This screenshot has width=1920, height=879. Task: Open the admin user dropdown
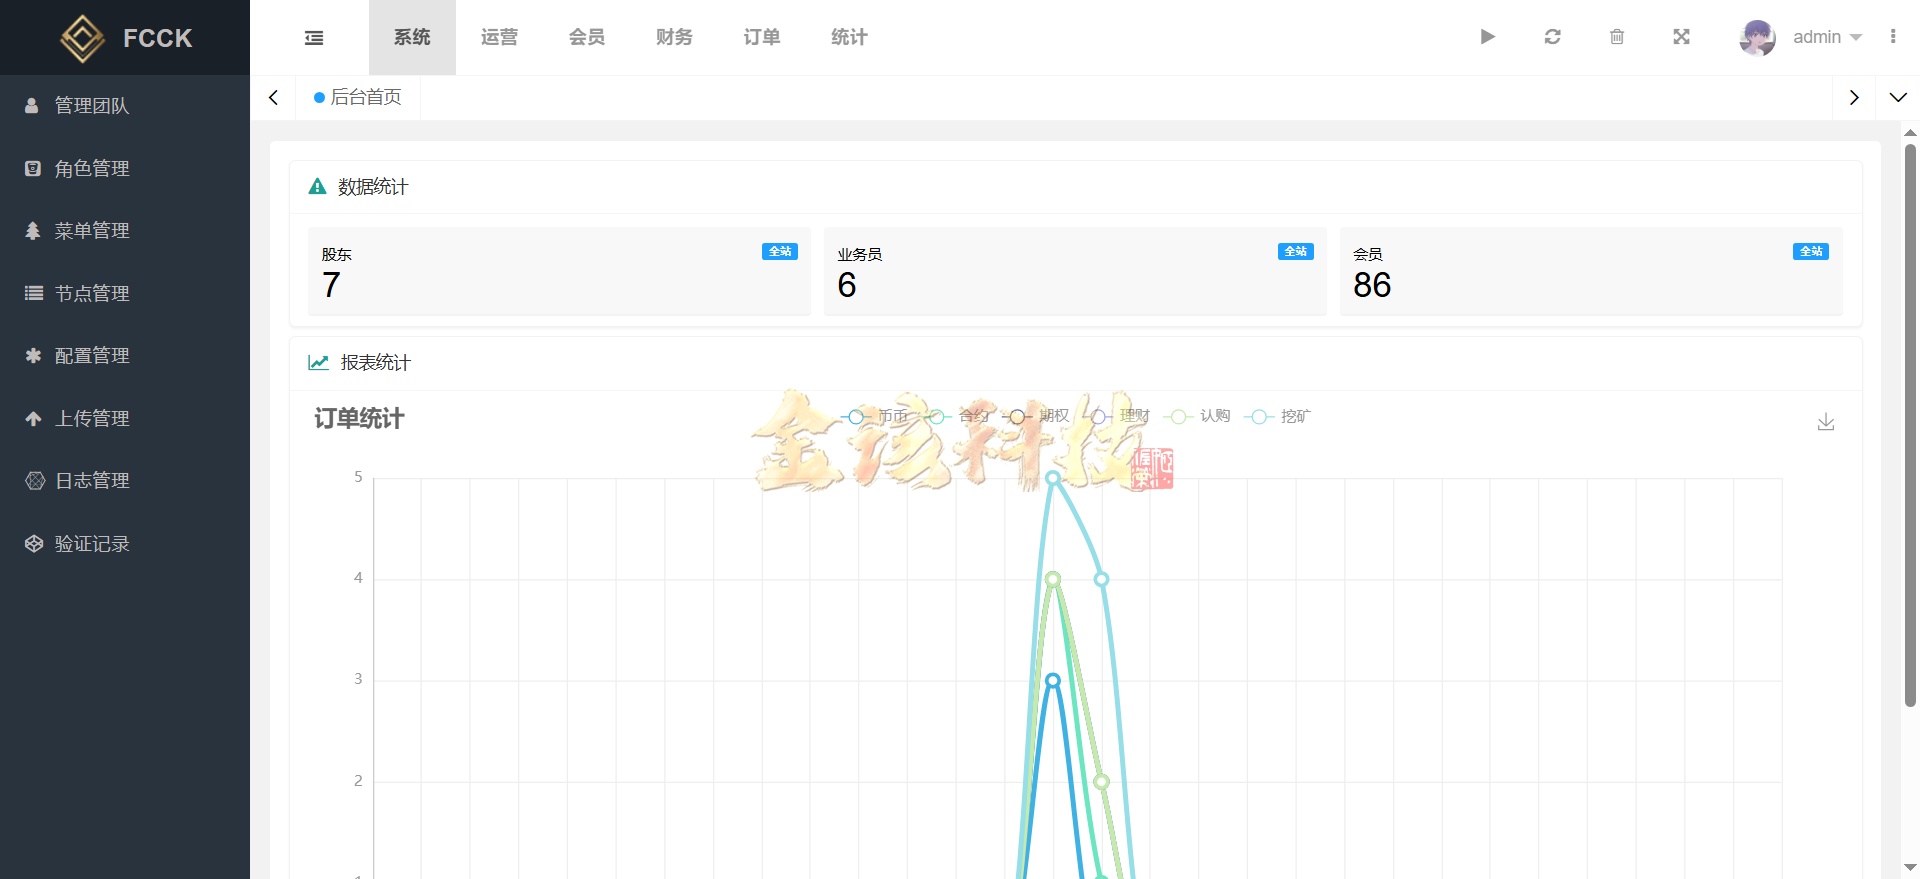tap(1827, 37)
